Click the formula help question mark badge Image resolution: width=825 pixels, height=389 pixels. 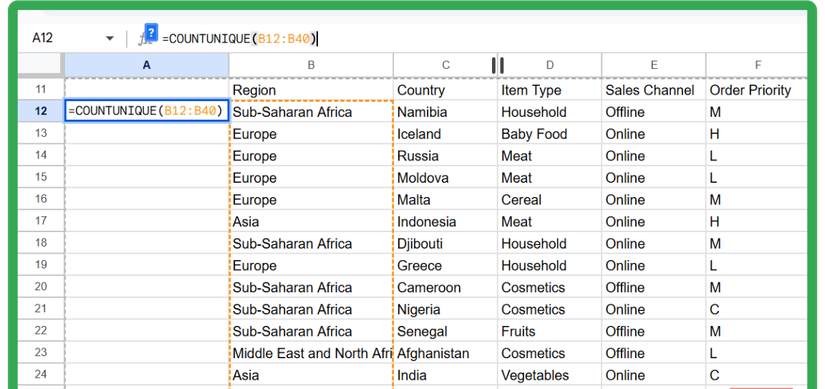tap(151, 32)
